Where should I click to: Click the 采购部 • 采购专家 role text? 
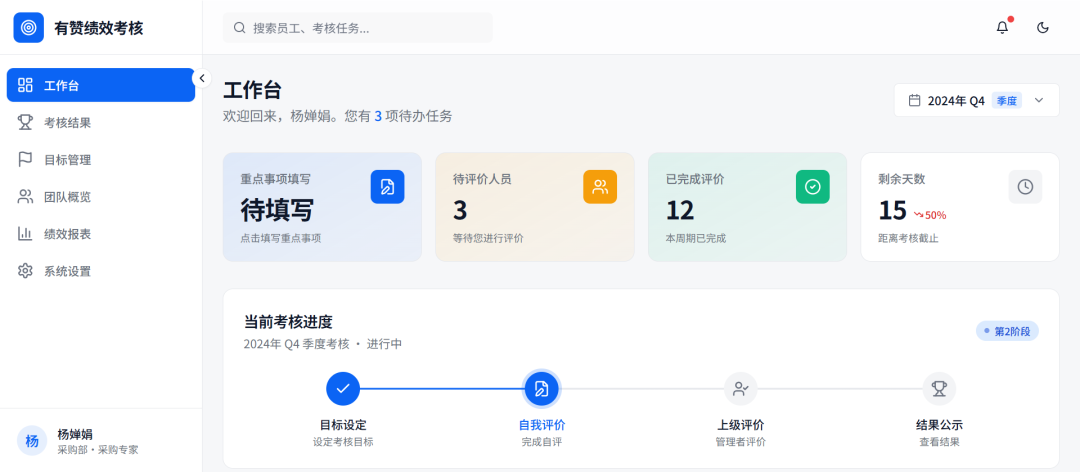tap(98, 449)
